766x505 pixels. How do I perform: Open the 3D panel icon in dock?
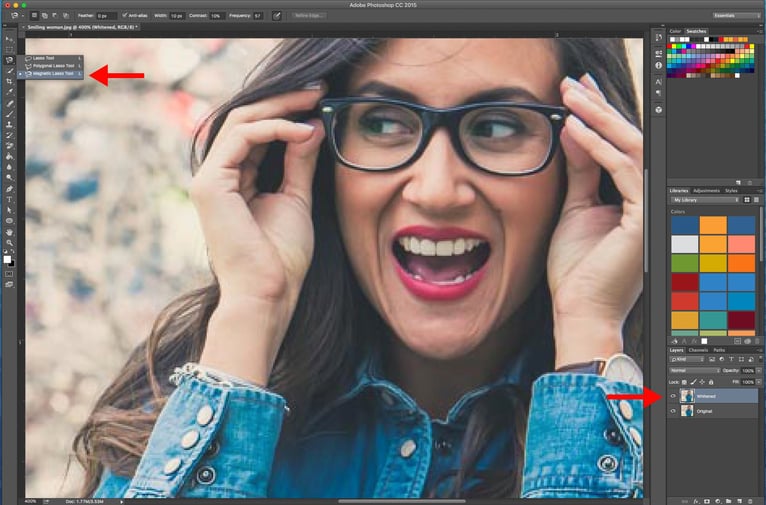pos(659,110)
